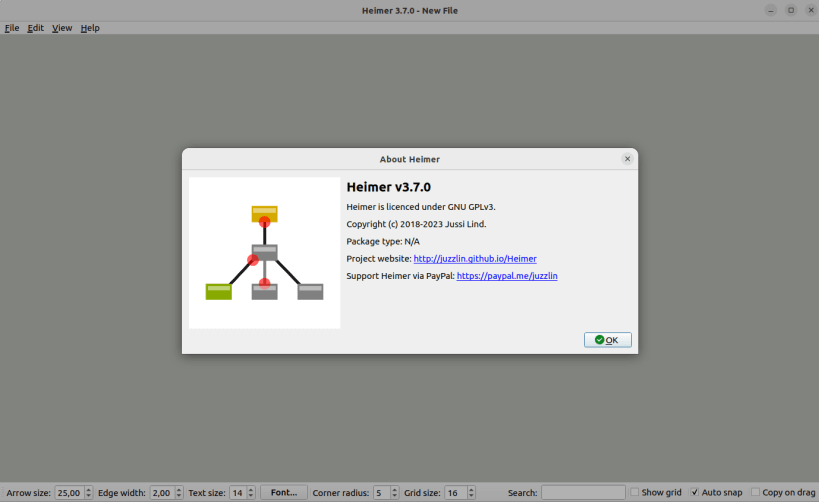Click the Arrow size value field
Image resolution: width=819 pixels, height=502 pixels.
69,493
